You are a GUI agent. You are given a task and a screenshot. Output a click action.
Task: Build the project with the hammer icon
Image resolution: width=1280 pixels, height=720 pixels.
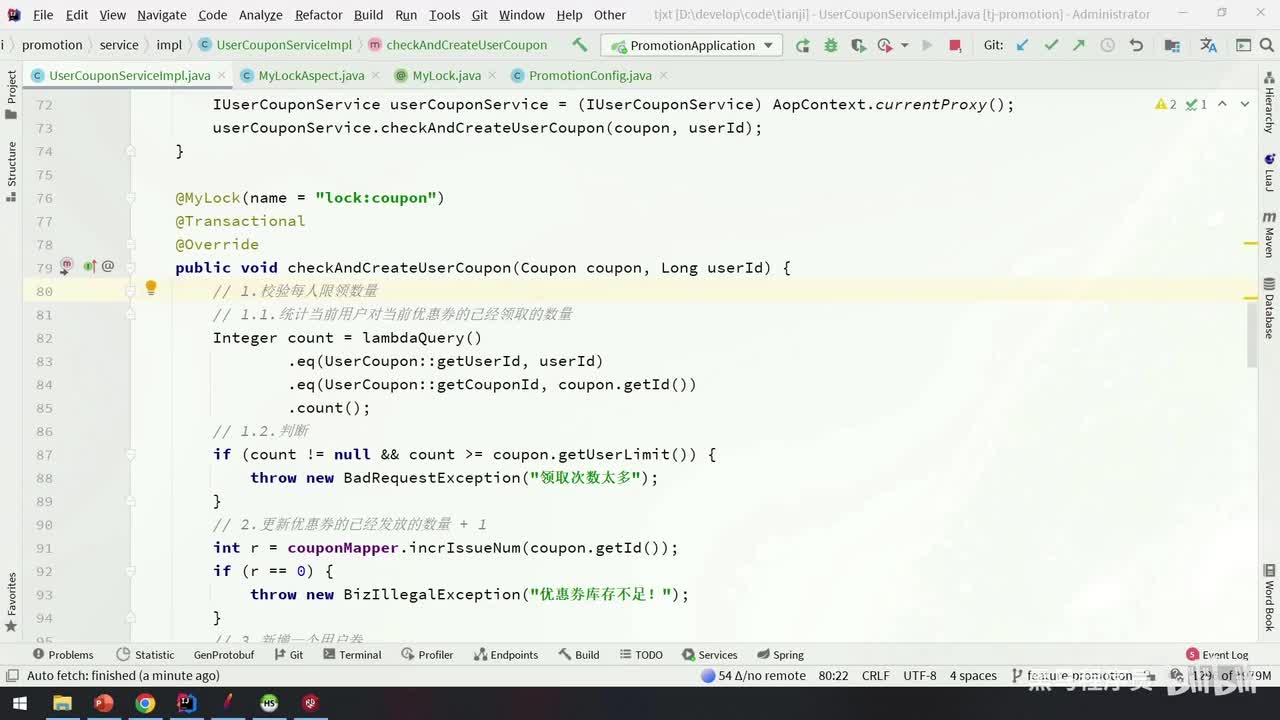tap(579, 45)
